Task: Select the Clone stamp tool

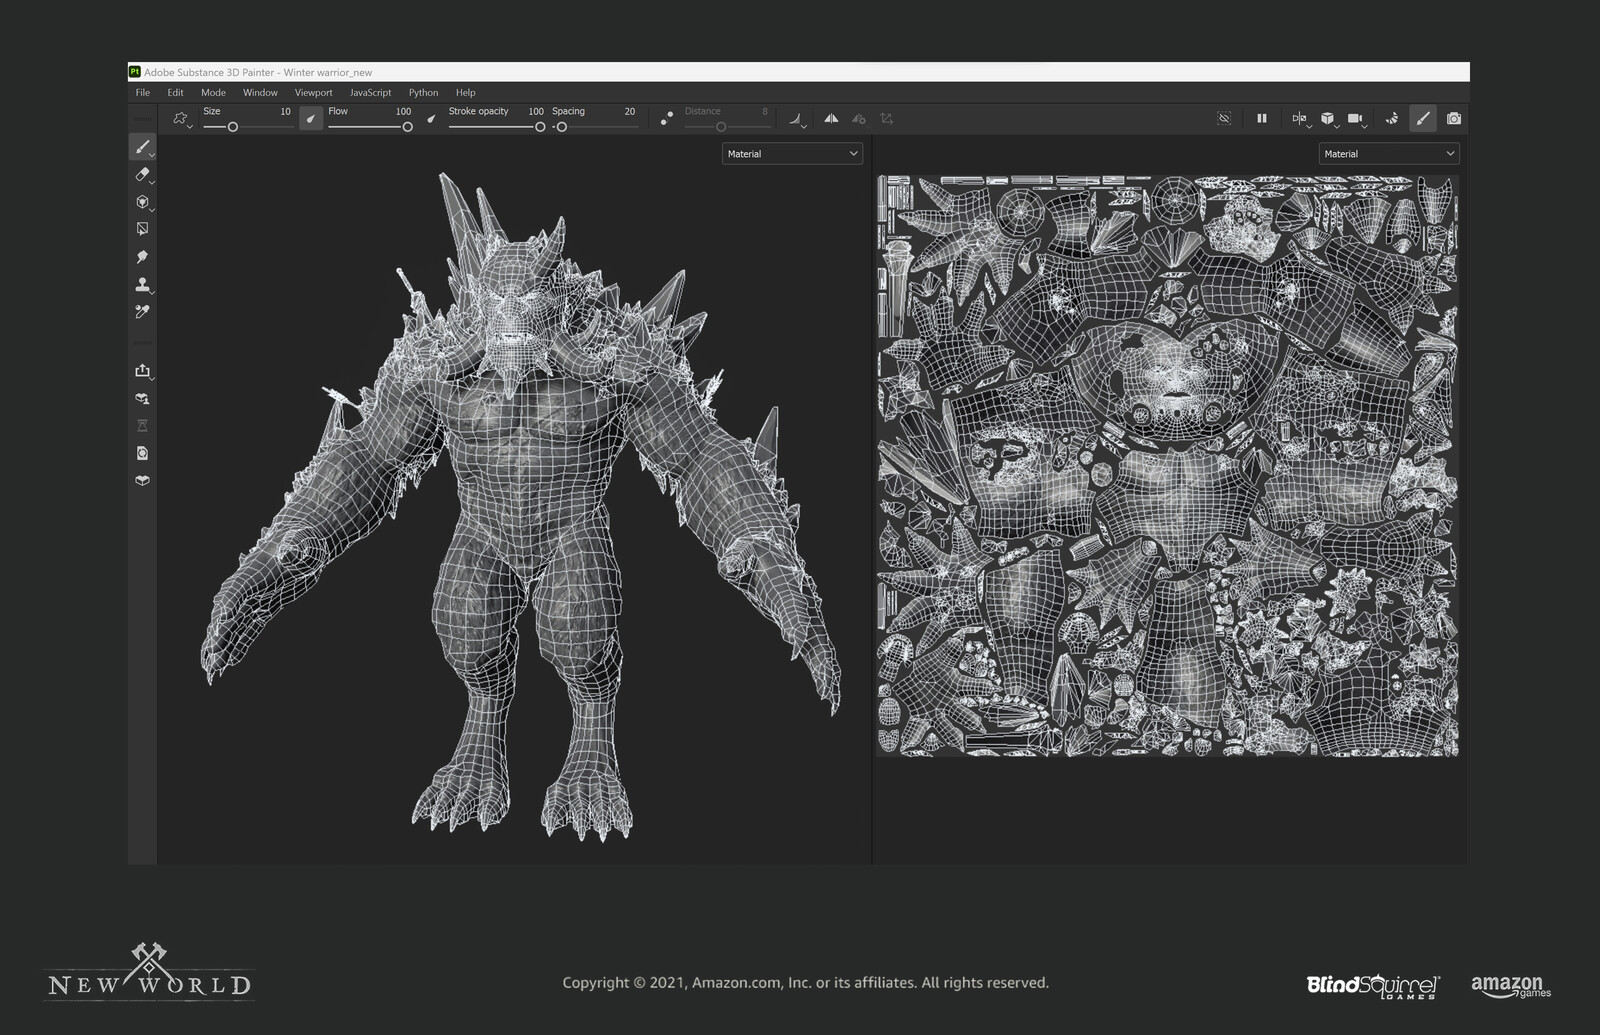Action: coord(142,284)
